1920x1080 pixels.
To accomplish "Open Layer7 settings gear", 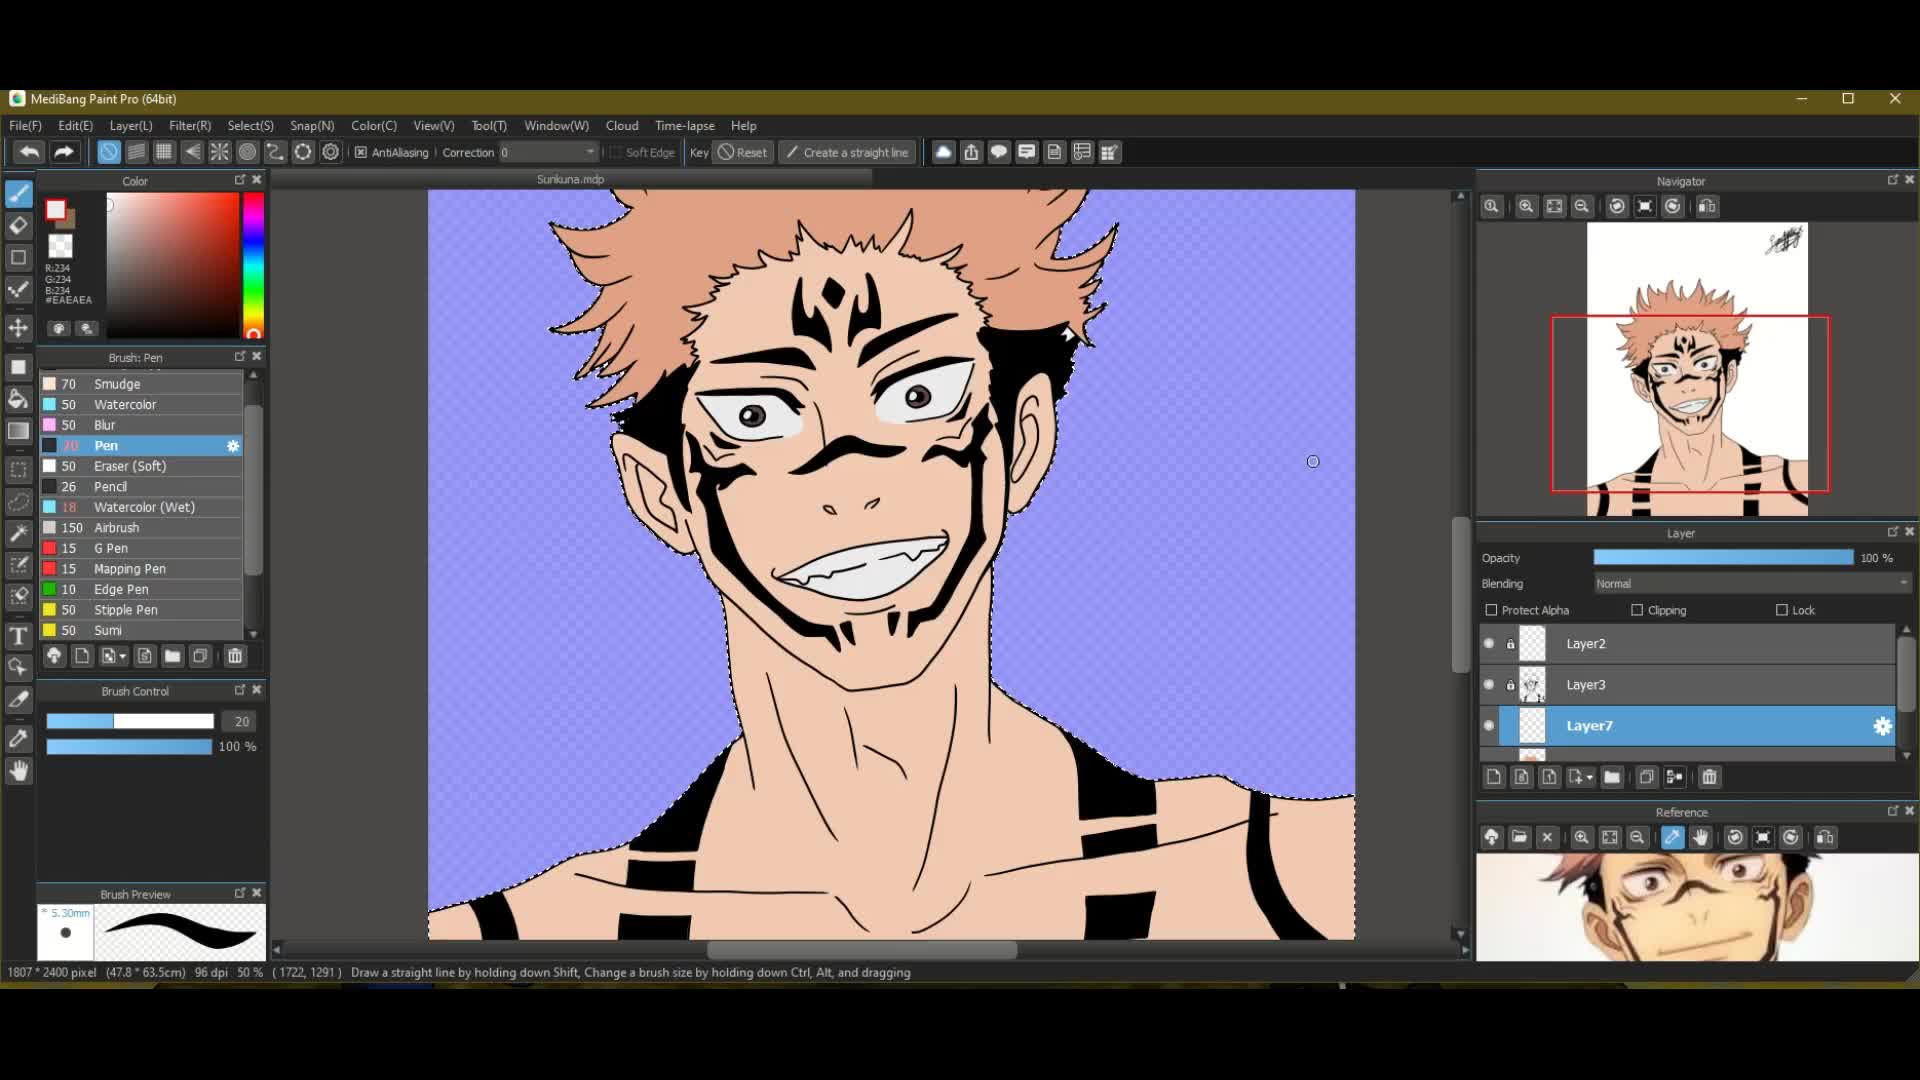I will pyautogui.click(x=1882, y=726).
